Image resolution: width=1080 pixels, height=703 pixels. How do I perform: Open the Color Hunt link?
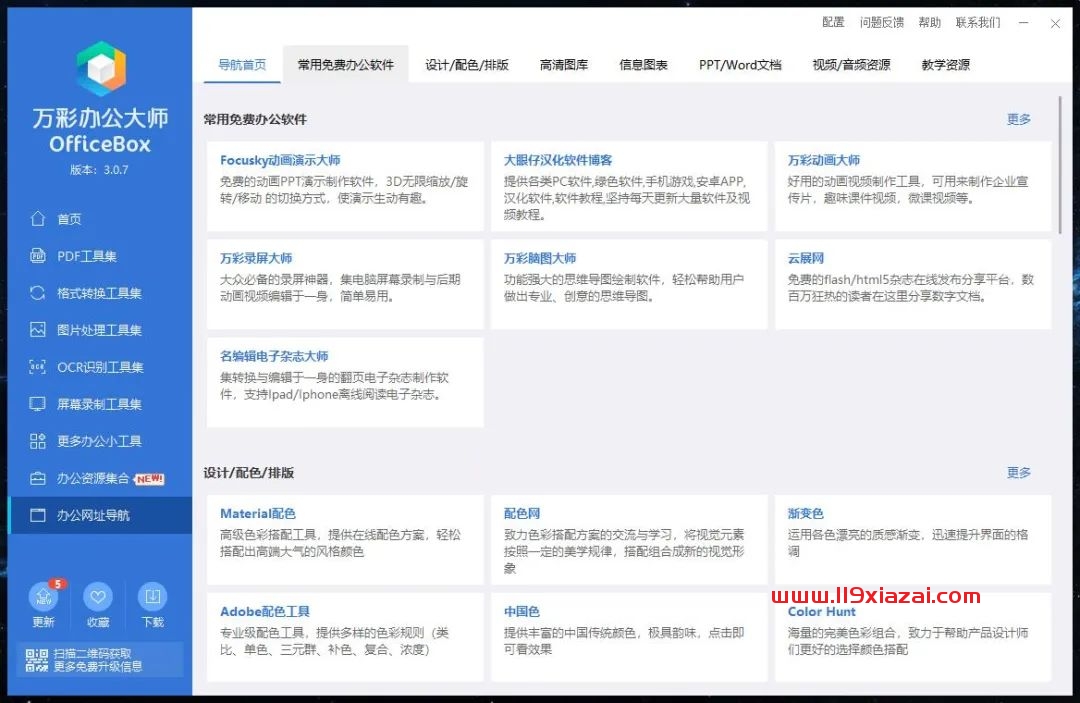coord(822,611)
